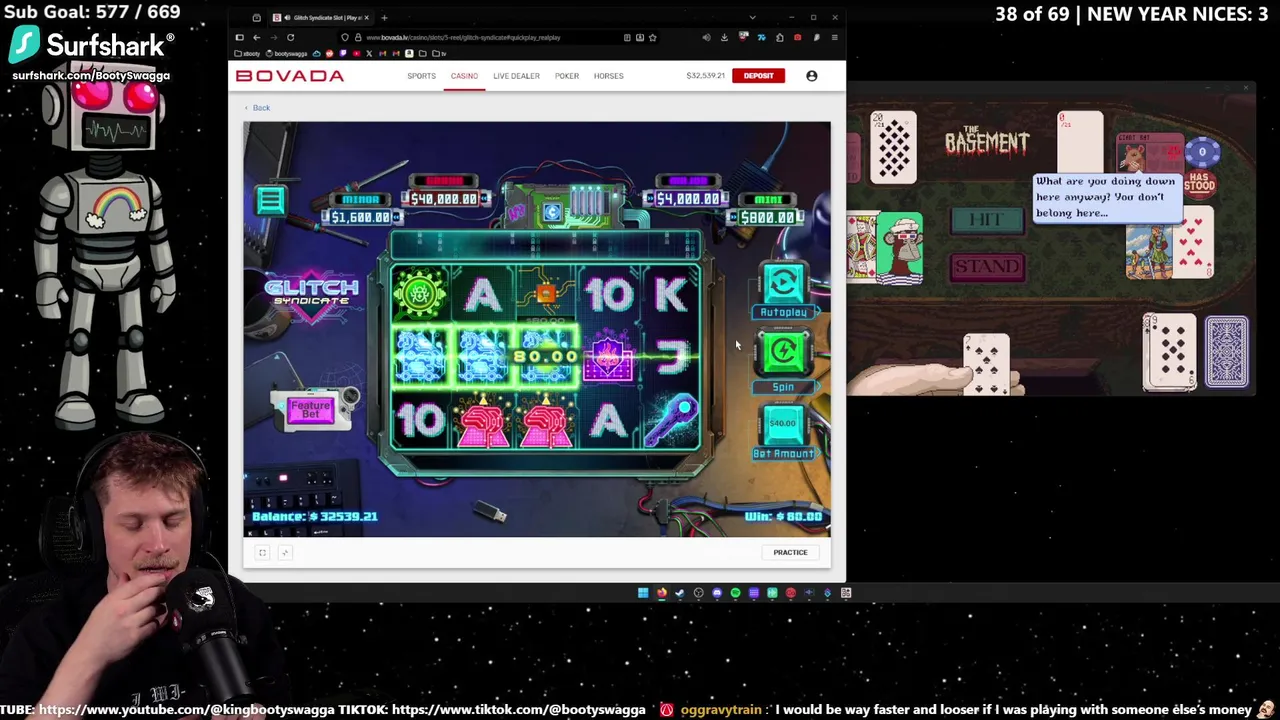The width and height of the screenshot is (1280, 720).
Task: Click the blue chip showing 0
Action: (1202, 153)
